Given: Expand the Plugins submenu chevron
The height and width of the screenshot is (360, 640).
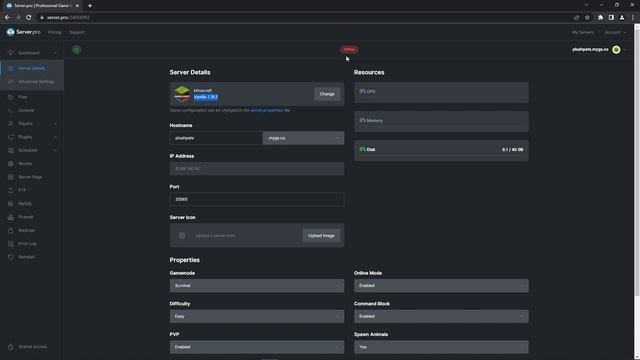Looking at the screenshot, I should point(55,137).
